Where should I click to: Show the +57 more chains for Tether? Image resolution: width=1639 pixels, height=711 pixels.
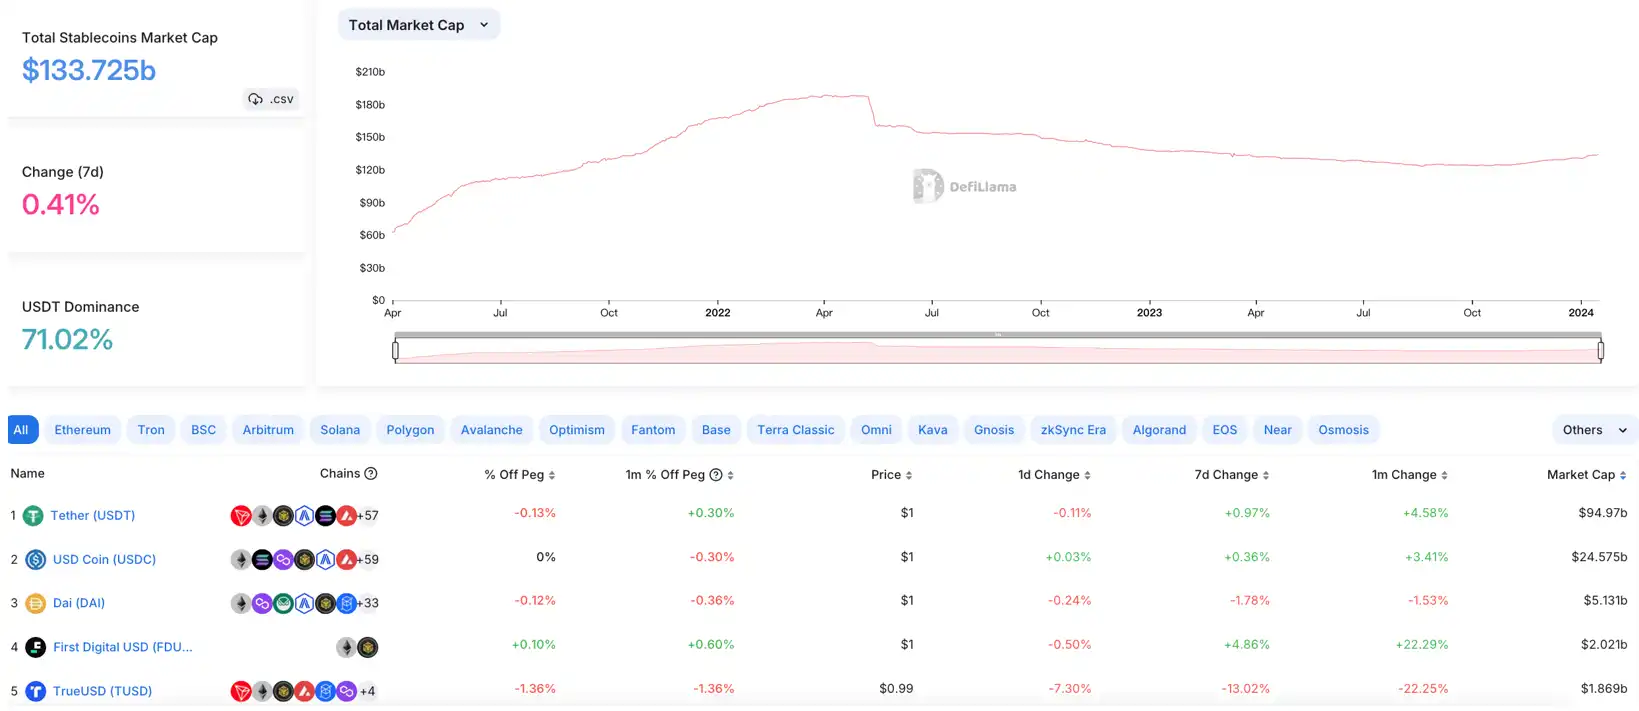click(368, 516)
